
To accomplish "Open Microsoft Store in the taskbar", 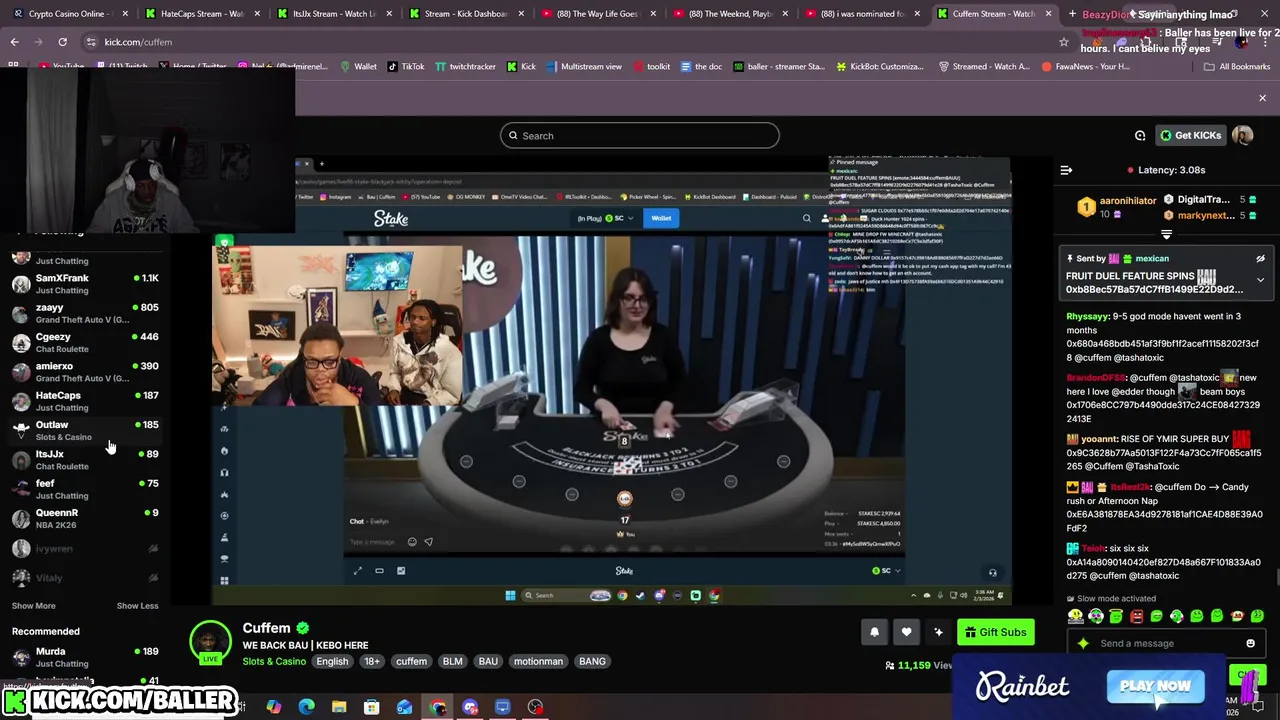I will coord(371,707).
